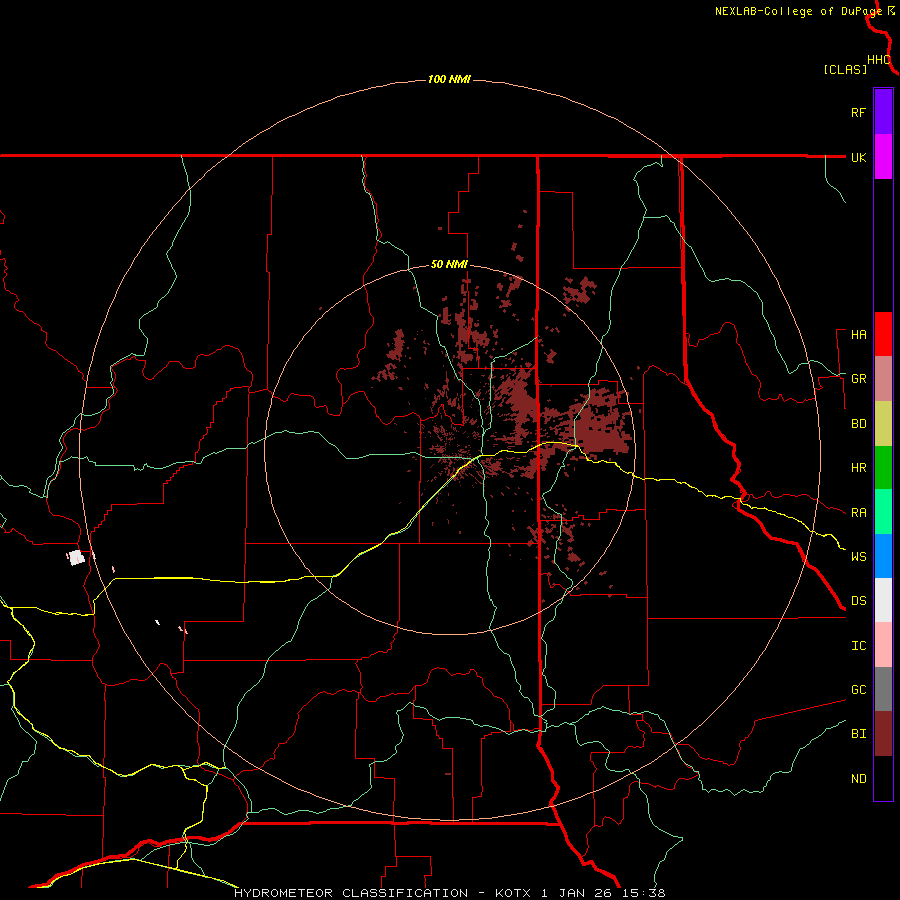This screenshot has height=900, width=900.
Task: Click the KOTX radar site identifier
Action: tap(514, 893)
